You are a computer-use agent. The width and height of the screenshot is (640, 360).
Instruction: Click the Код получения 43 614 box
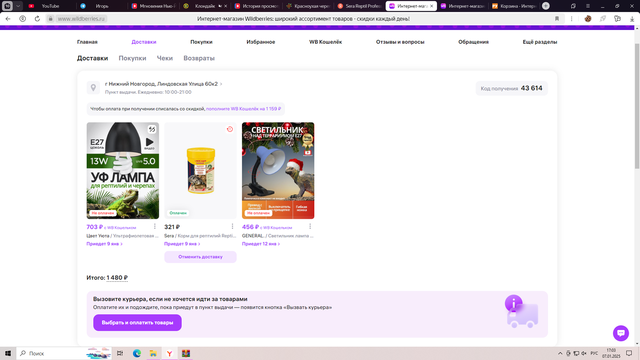pos(511,88)
